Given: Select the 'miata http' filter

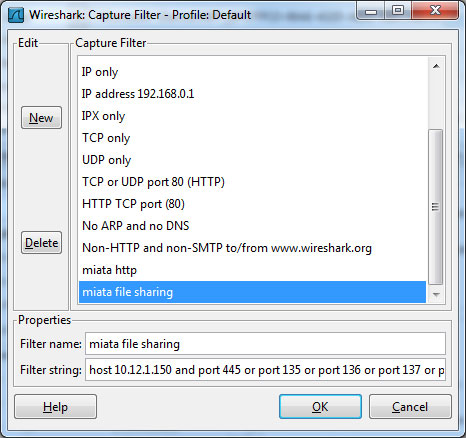Looking at the screenshot, I should coord(252,270).
